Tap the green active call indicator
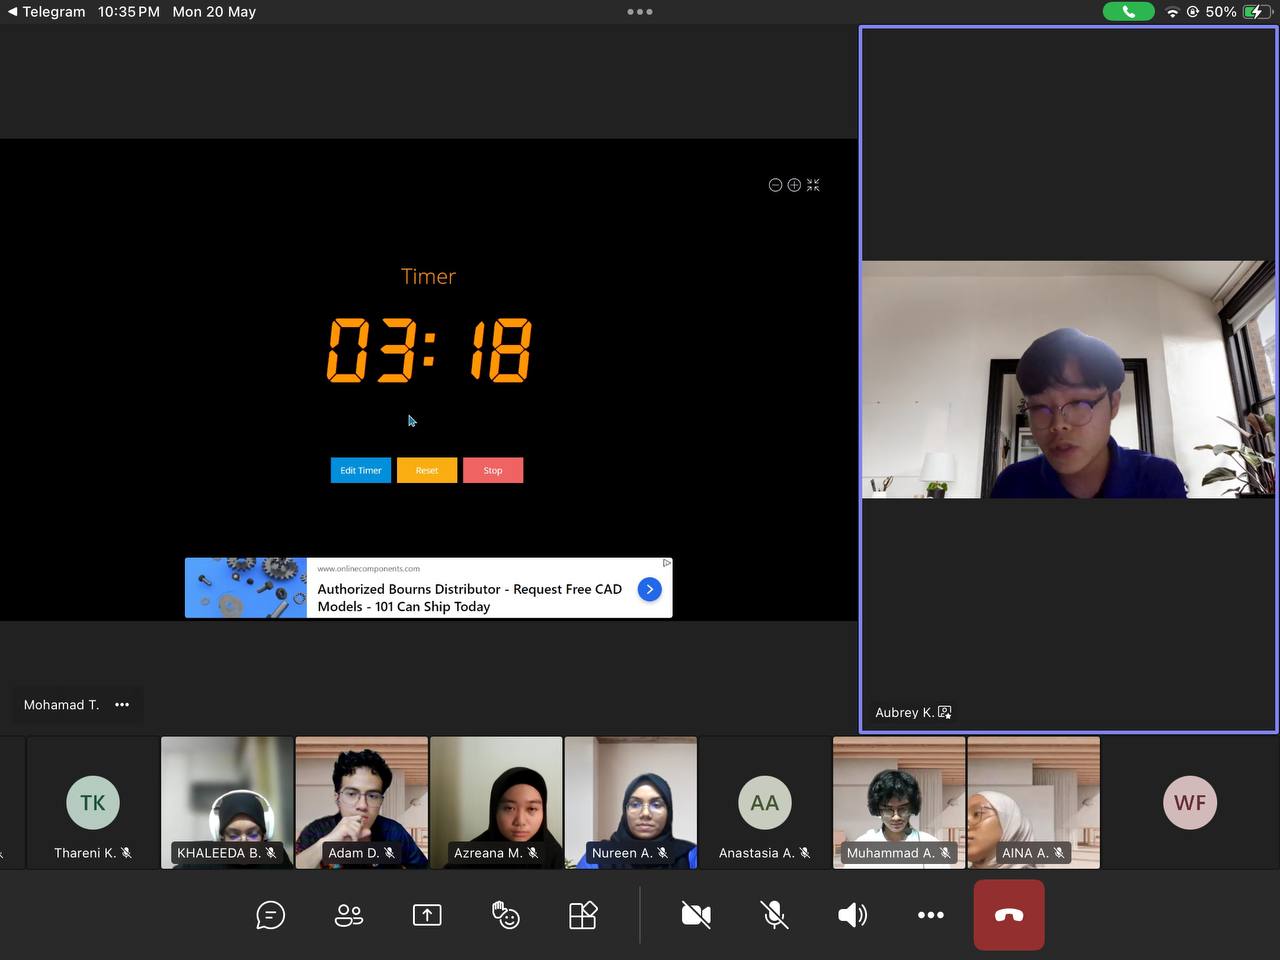The image size is (1280, 960). pyautogui.click(x=1128, y=12)
